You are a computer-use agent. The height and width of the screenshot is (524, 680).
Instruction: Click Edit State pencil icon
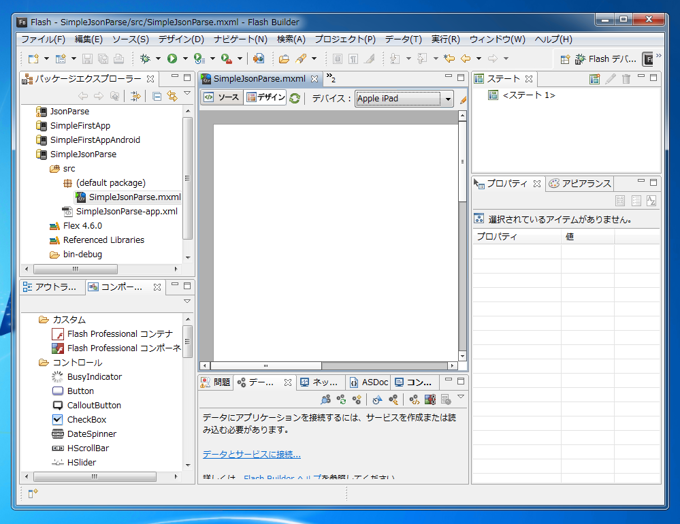[611, 79]
